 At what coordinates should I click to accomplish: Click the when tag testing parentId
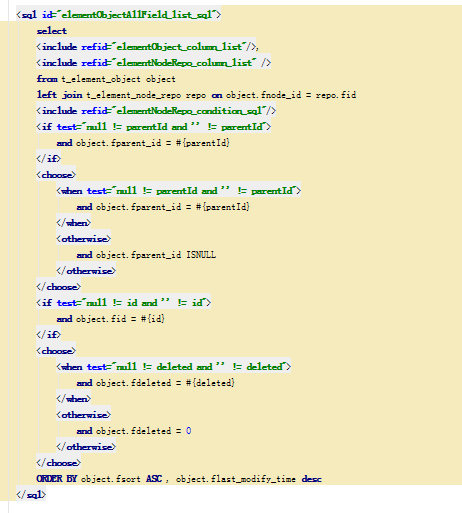178,191
